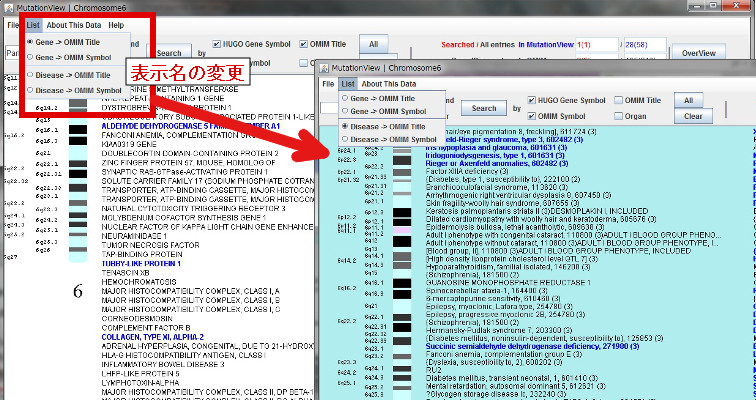The image size is (756, 400).
Task: Click the OverView button
Action: point(698,52)
